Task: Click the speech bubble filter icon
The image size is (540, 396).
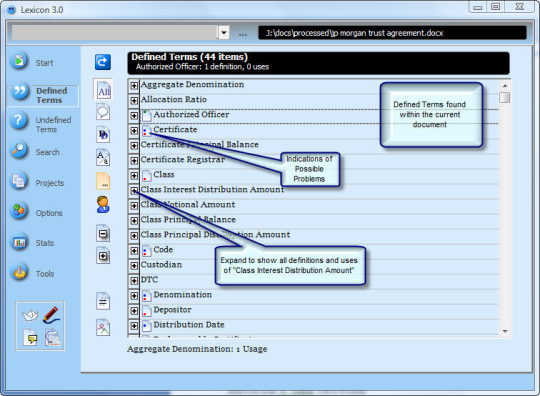Action: pos(103,112)
